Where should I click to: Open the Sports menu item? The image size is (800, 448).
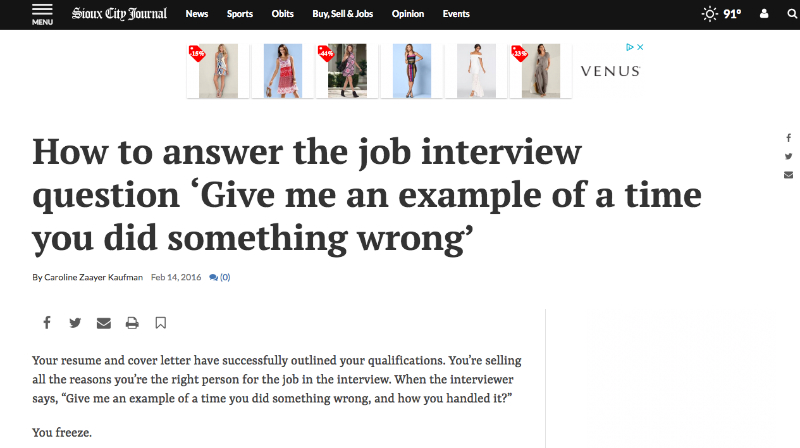click(240, 14)
